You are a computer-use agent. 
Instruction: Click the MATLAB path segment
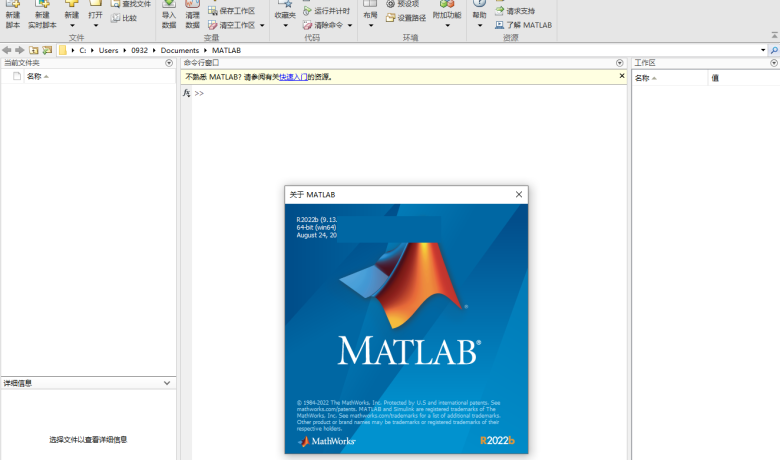[226, 50]
